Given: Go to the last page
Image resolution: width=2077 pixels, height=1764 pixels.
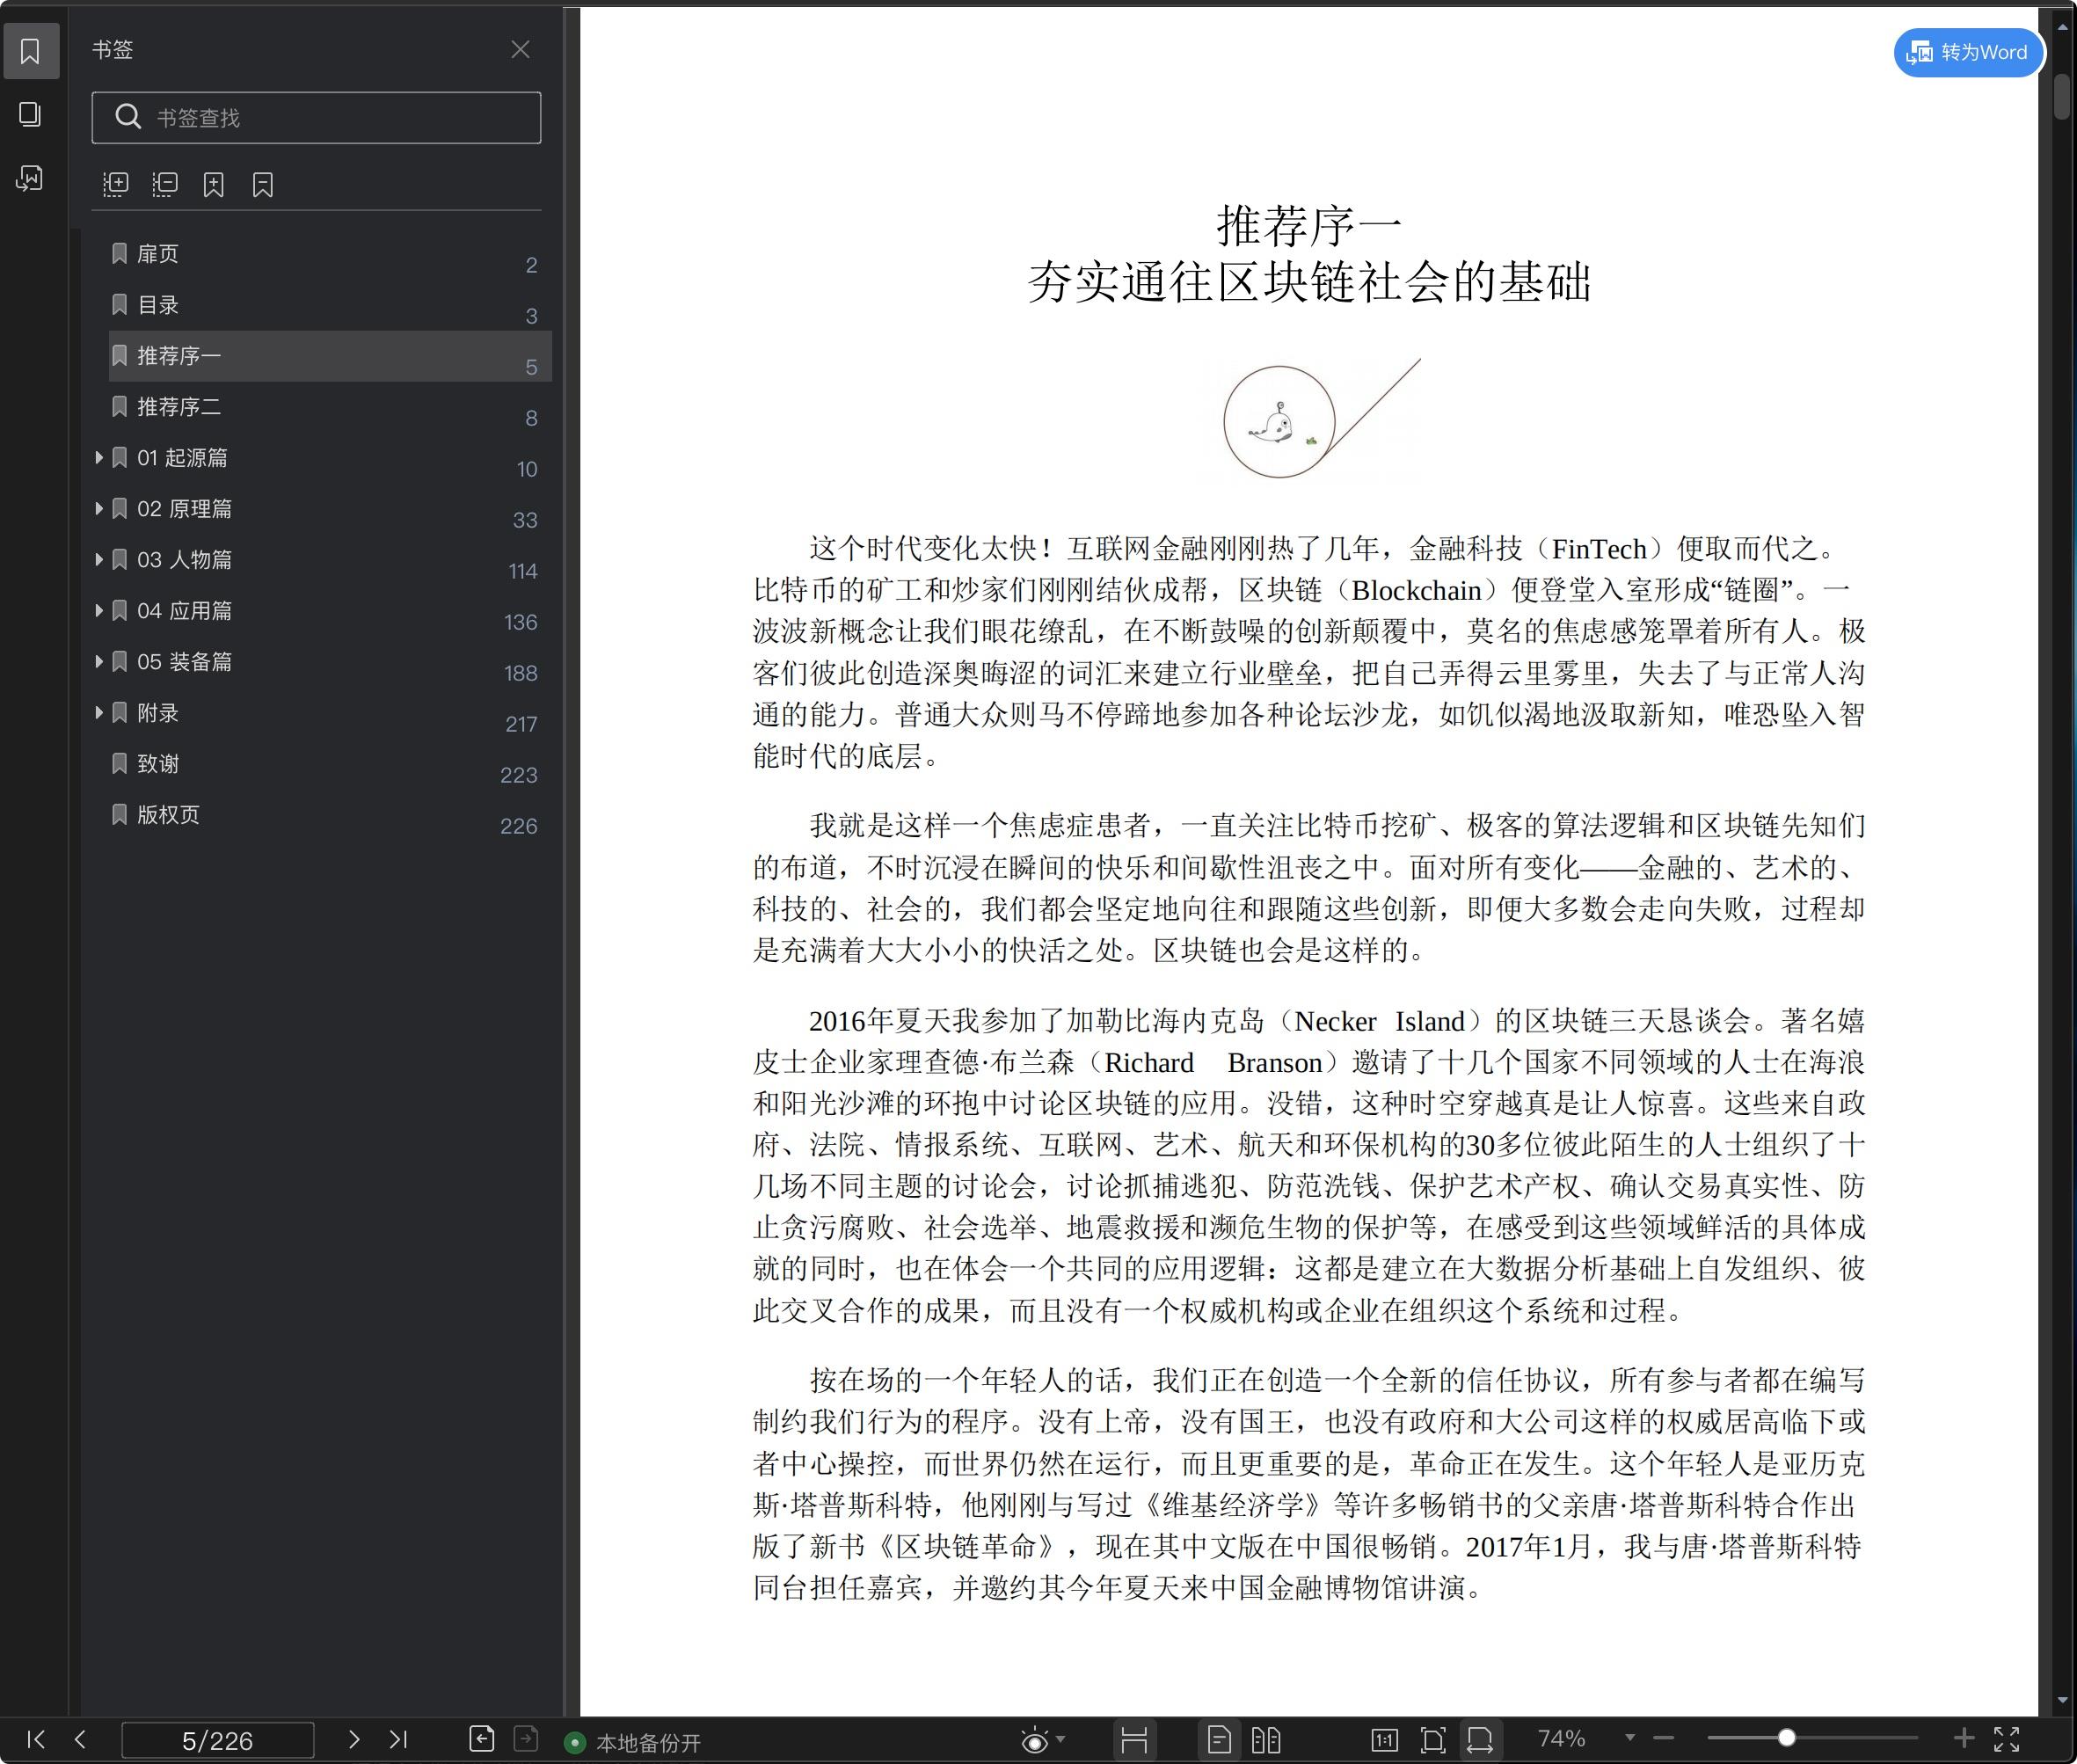Looking at the screenshot, I should pyautogui.click(x=398, y=1739).
